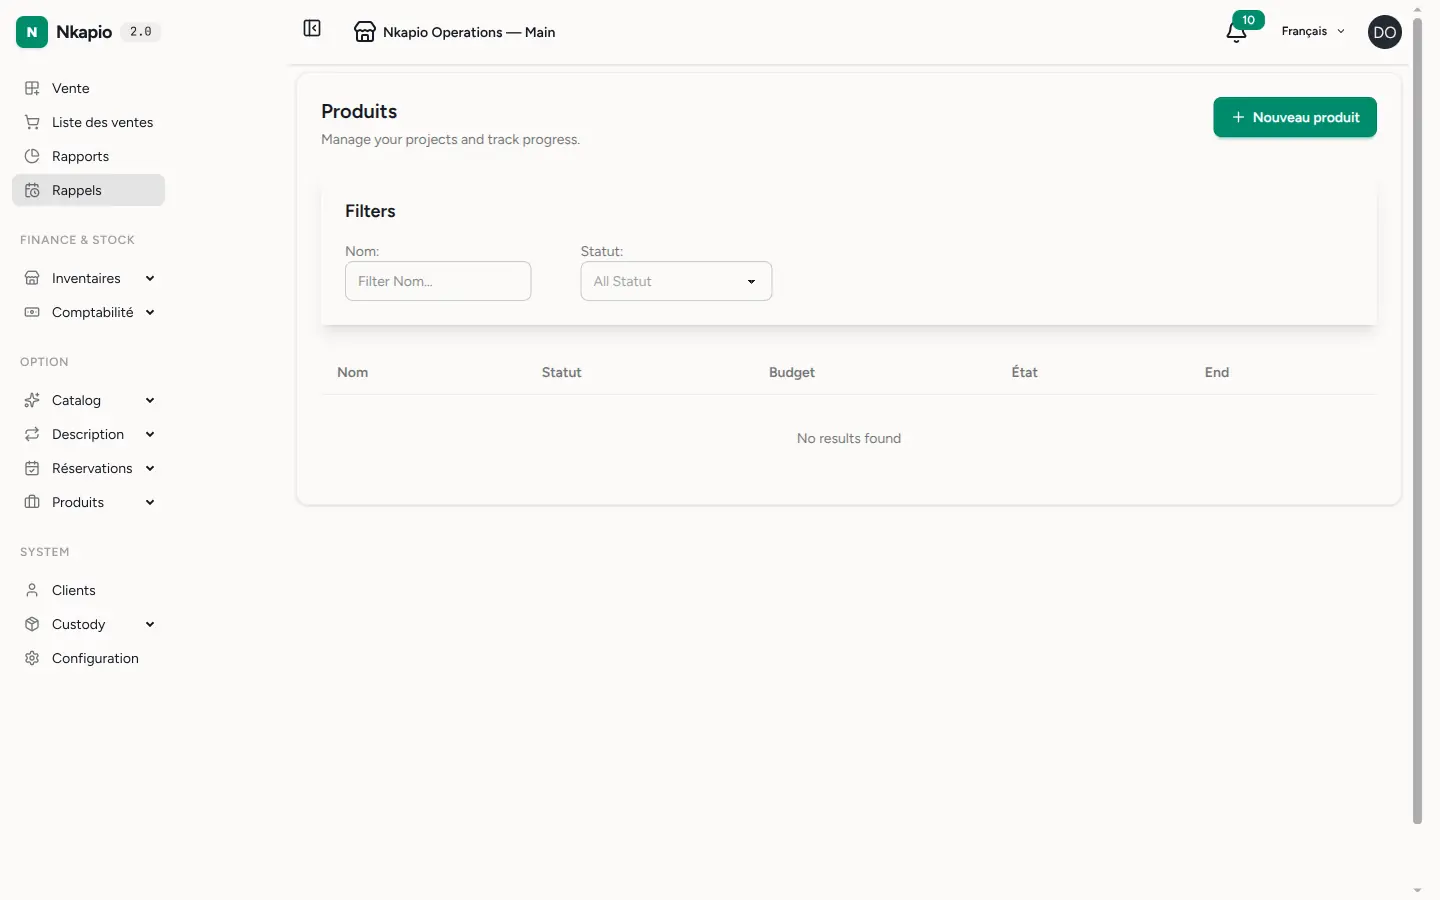This screenshot has height=900, width=1440.
Task: Select Rappels in the sidebar
Action: tap(88, 190)
